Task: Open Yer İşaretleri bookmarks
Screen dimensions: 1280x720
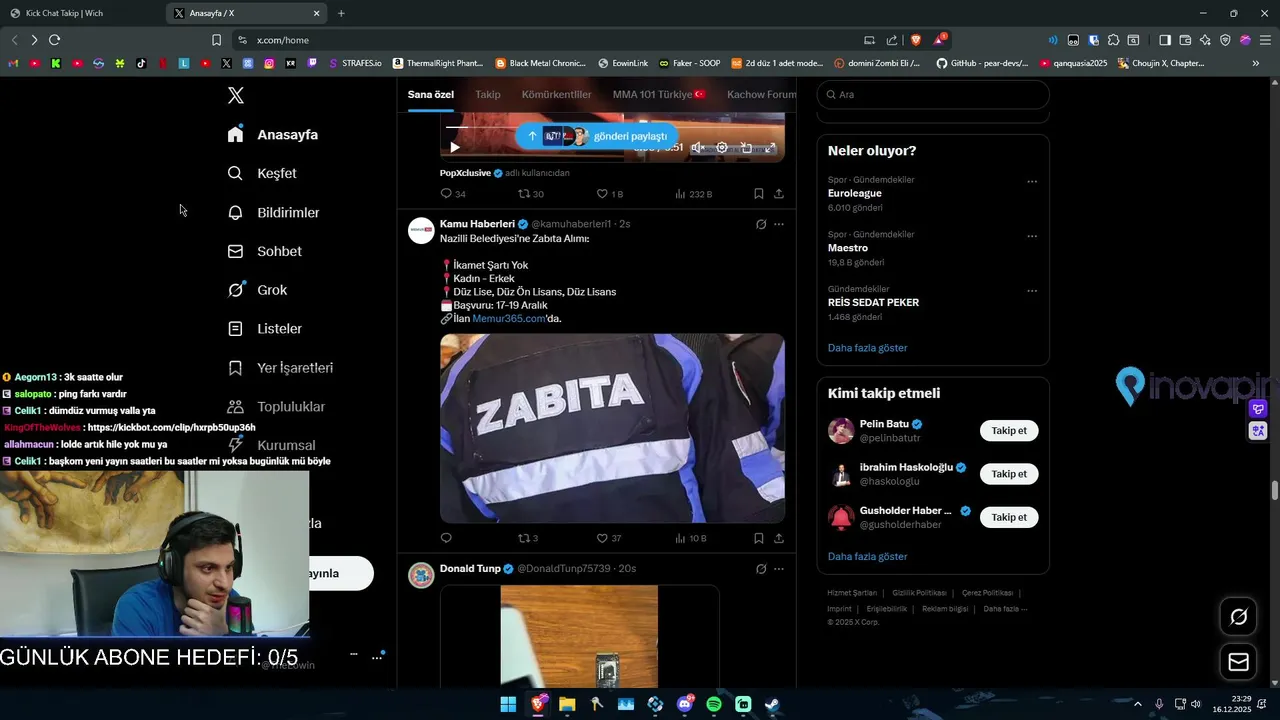Action: click(x=280, y=367)
